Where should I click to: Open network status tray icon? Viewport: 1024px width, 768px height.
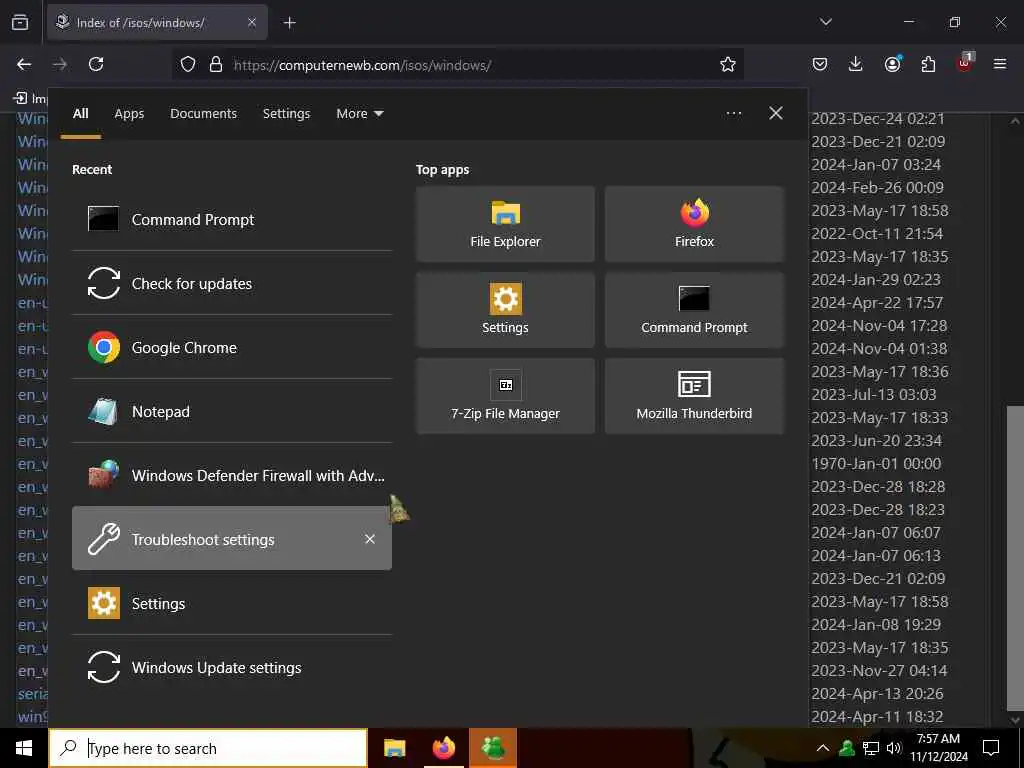pos(871,748)
